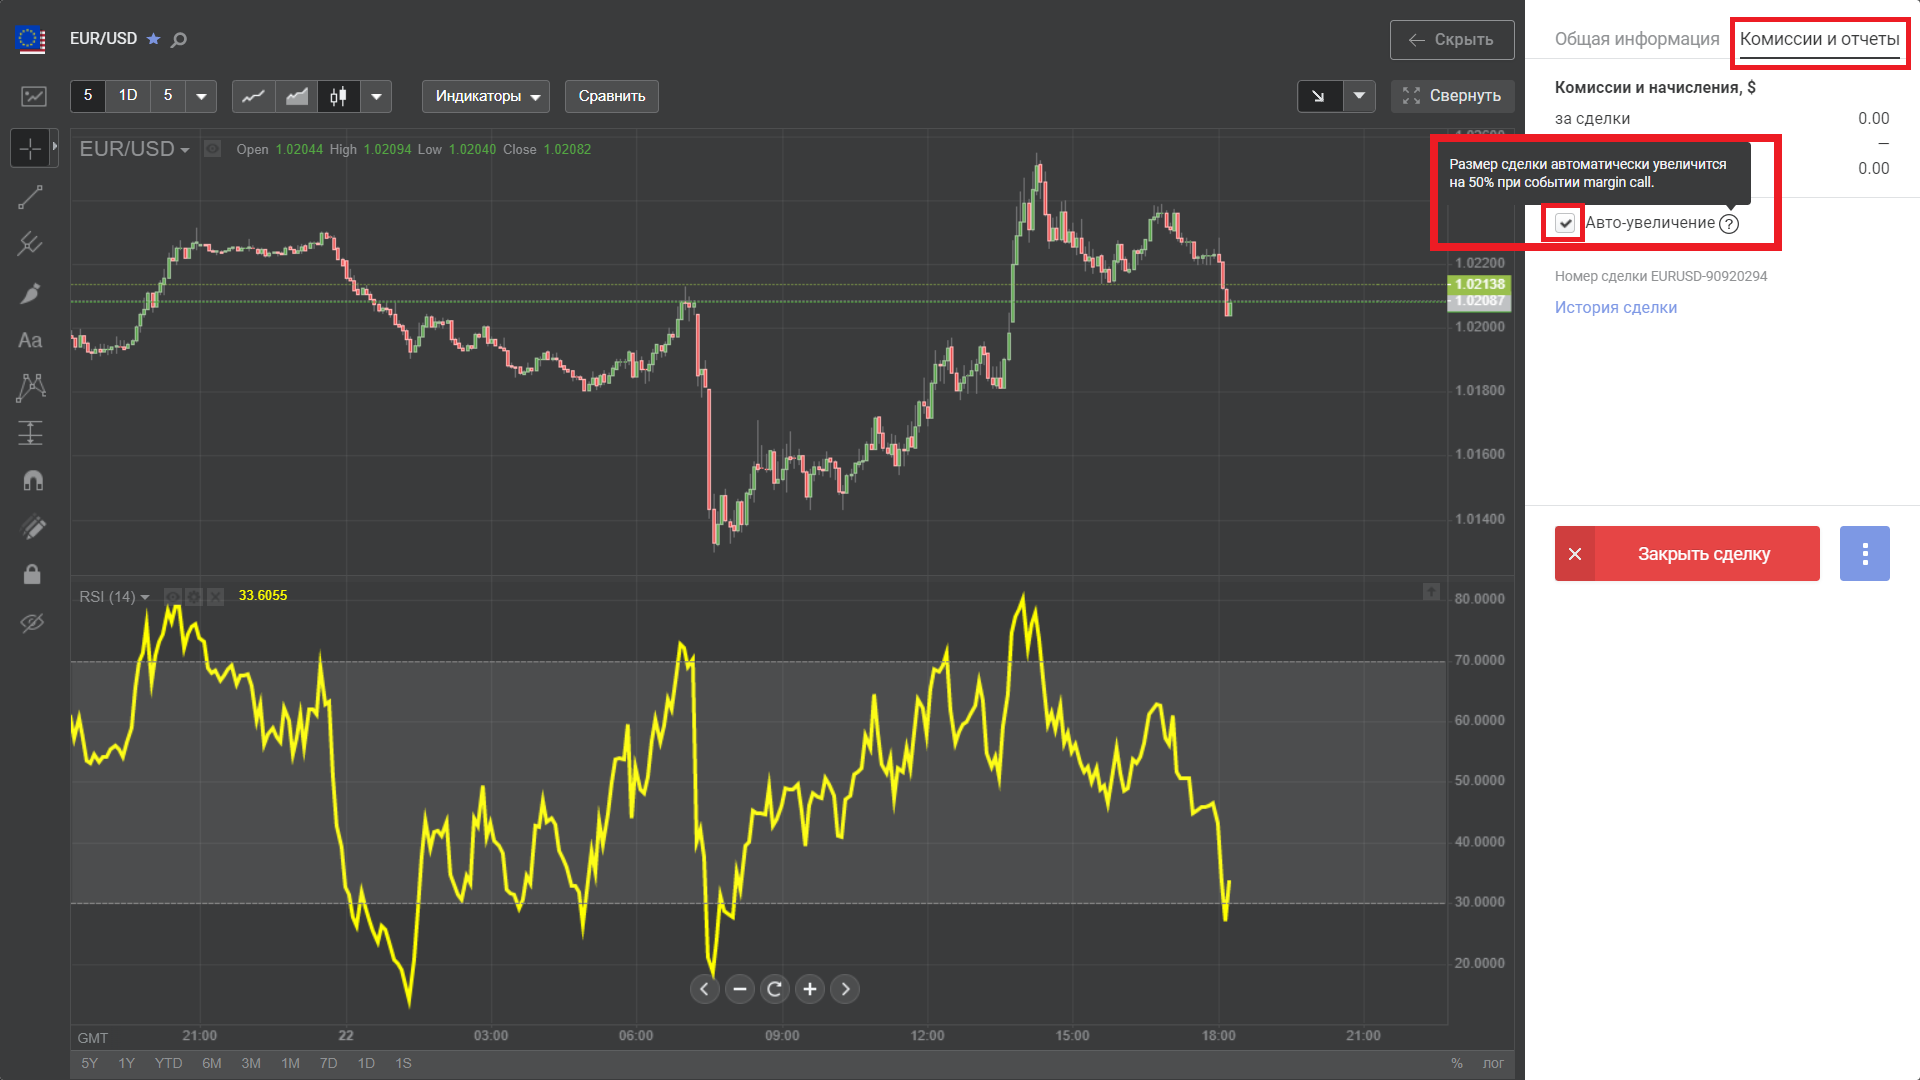The width and height of the screenshot is (1920, 1080).
Task: Uncheck the Авто-увеличение checkbox
Action: click(1565, 223)
